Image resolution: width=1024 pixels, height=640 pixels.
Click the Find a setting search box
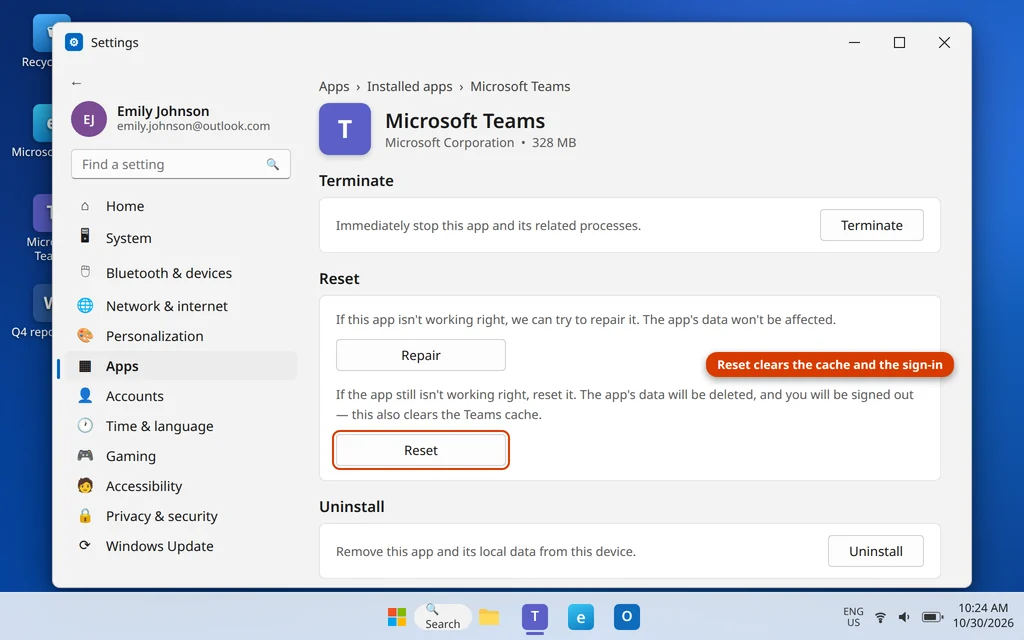click(181, 165)
